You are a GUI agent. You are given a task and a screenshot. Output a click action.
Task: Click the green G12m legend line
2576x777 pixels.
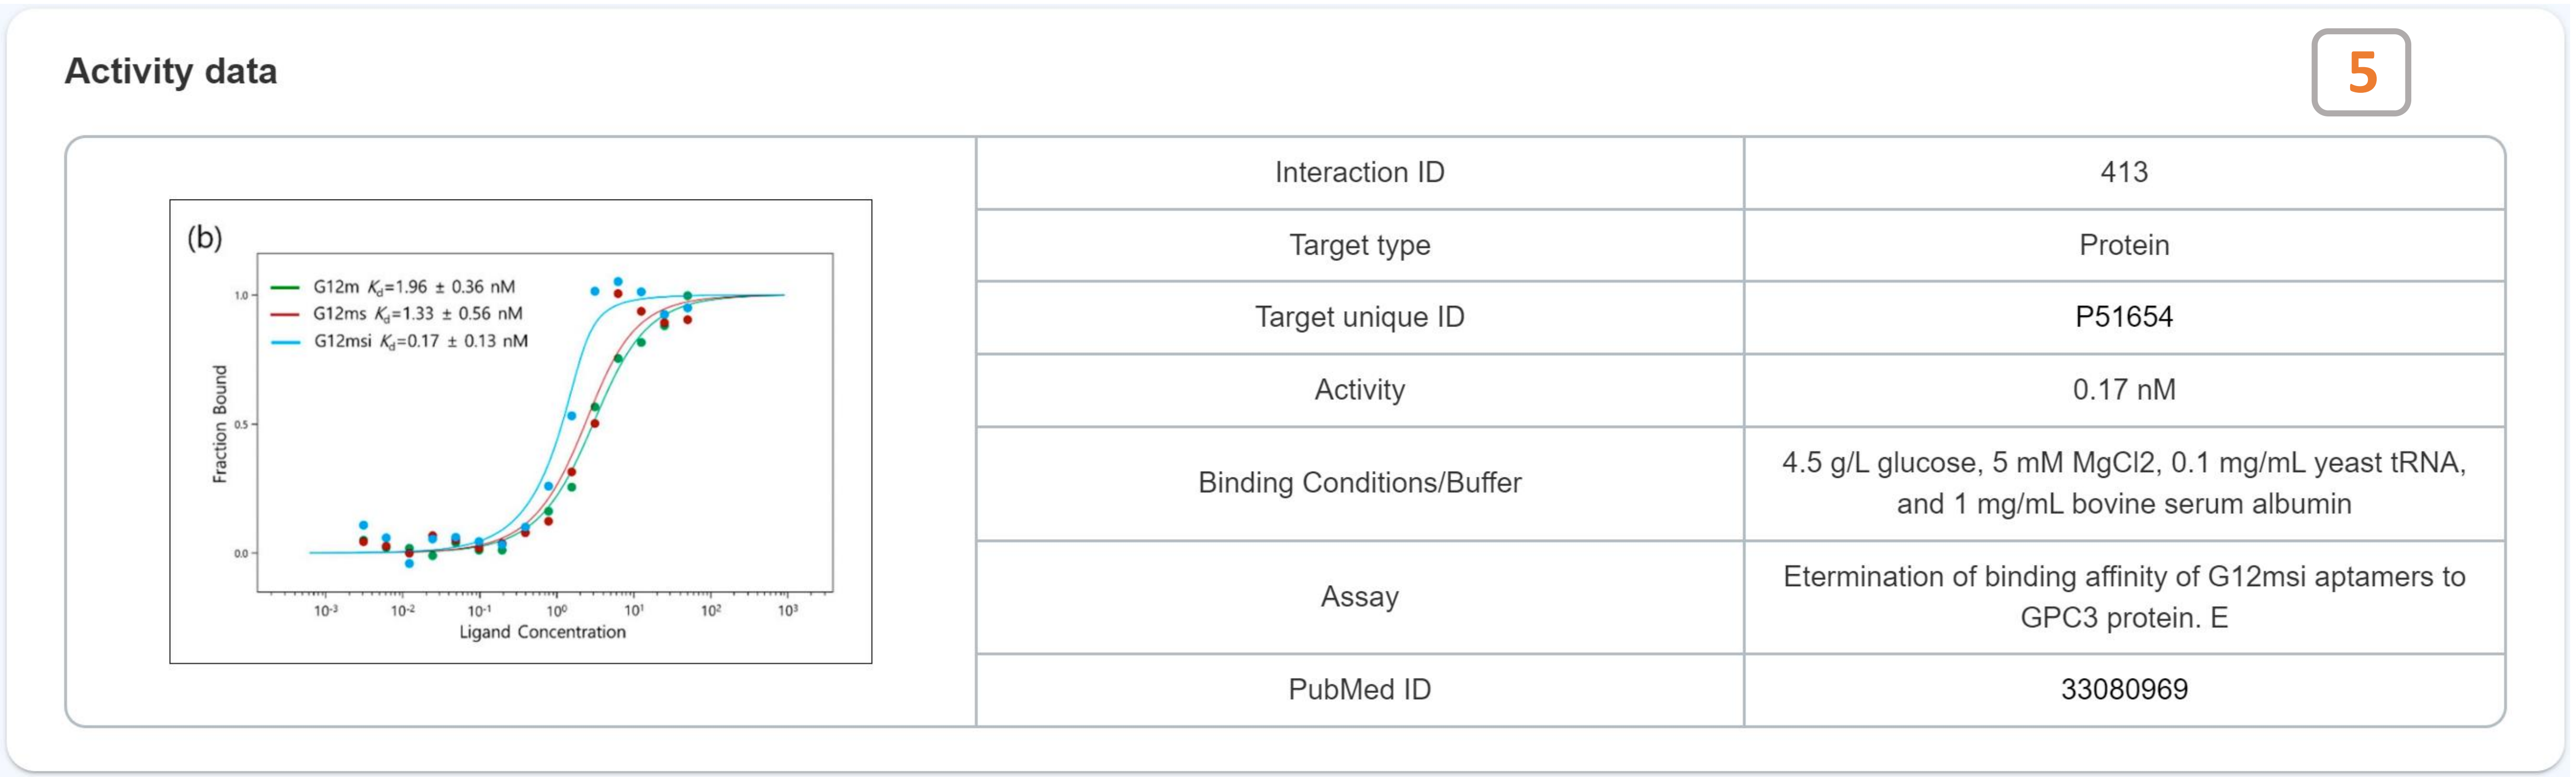(x=285, y=288)
